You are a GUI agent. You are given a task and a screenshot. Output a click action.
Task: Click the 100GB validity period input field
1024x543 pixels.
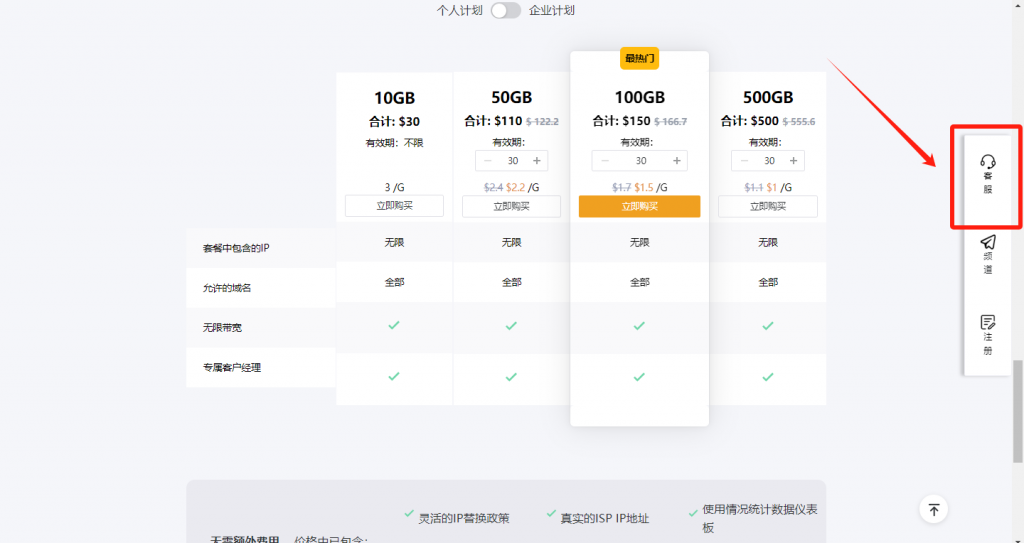point(640,161)
